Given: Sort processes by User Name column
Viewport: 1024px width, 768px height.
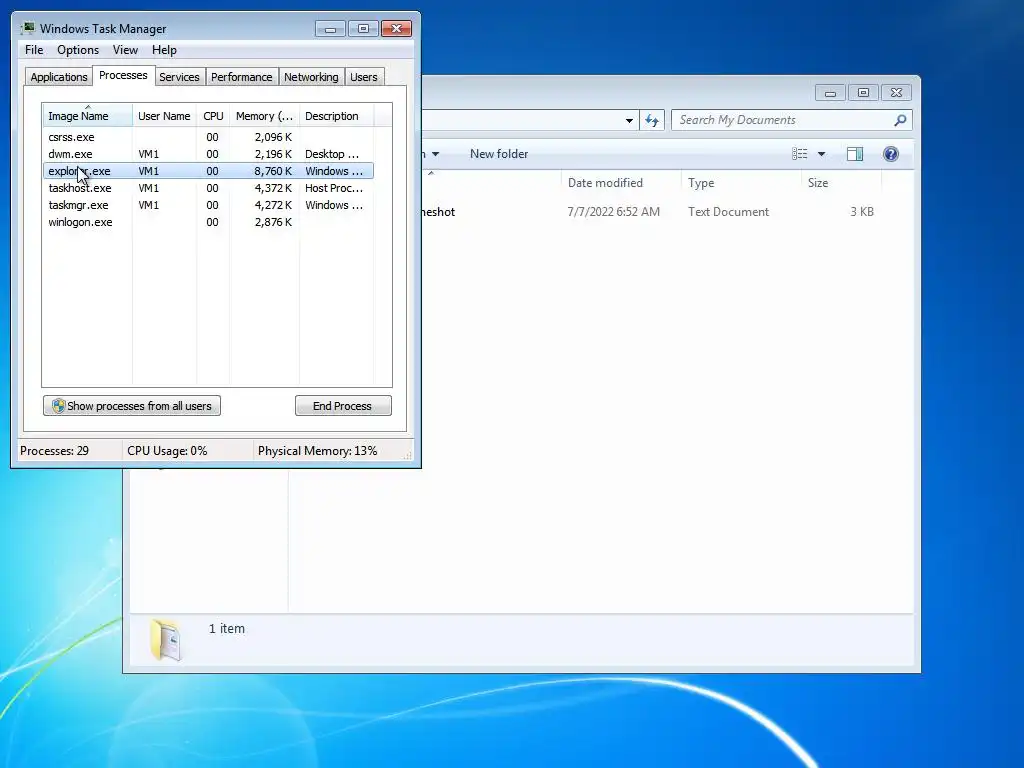Looking at the screenshot, I should pyautogui.click(x=164, y=116).
